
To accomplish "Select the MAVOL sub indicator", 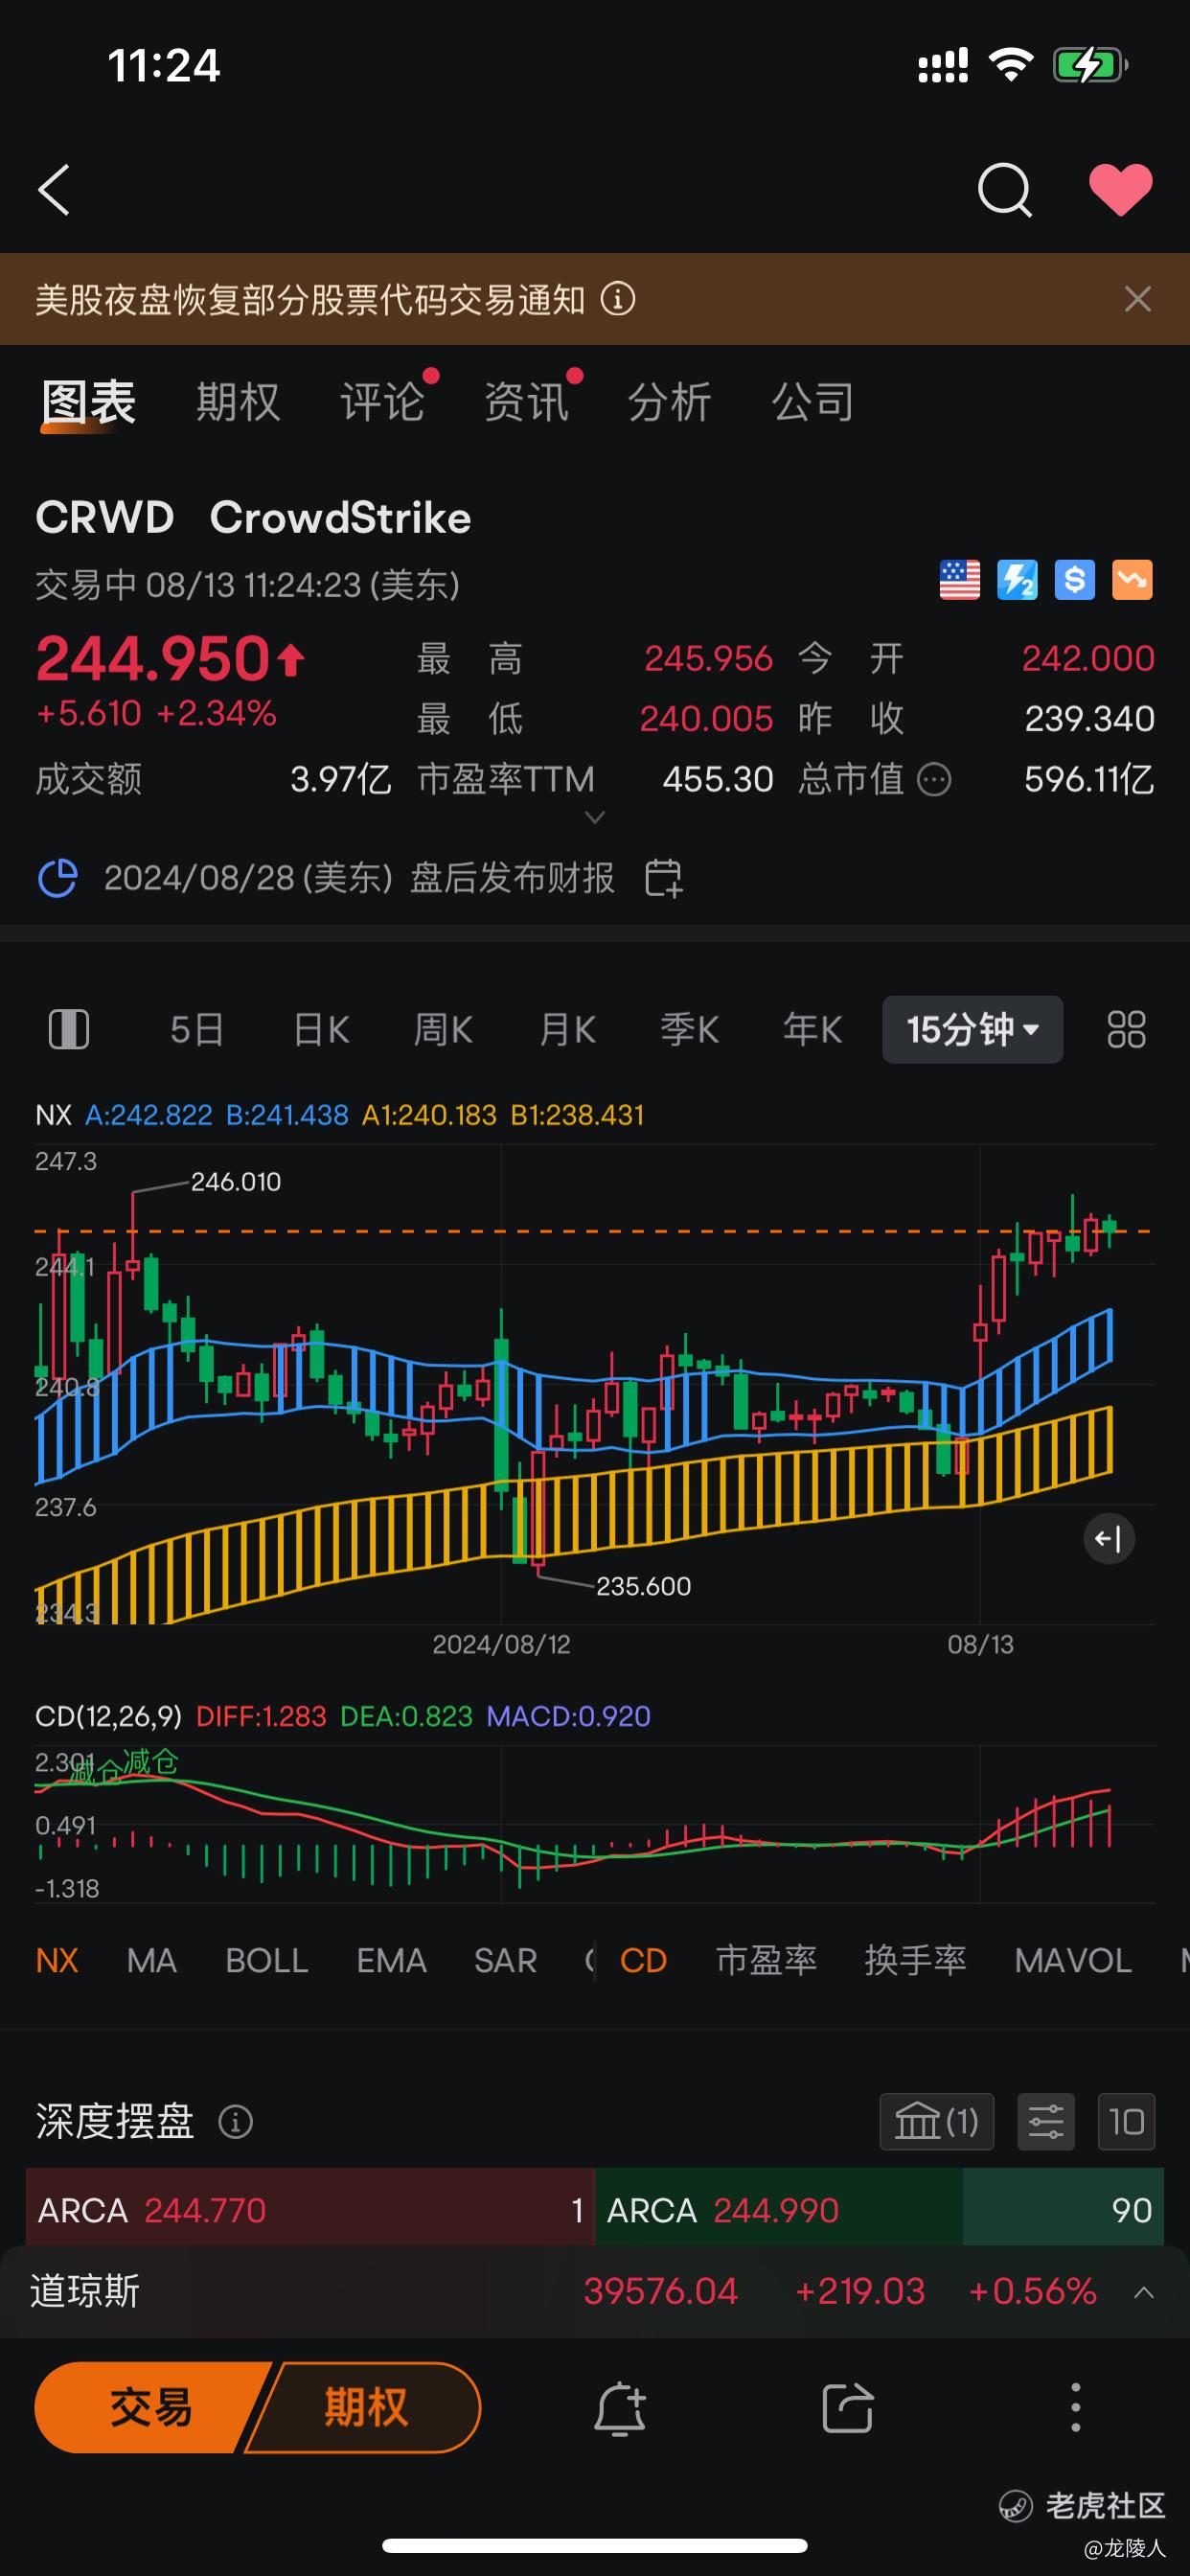I will click(x=1073, y=1960).
